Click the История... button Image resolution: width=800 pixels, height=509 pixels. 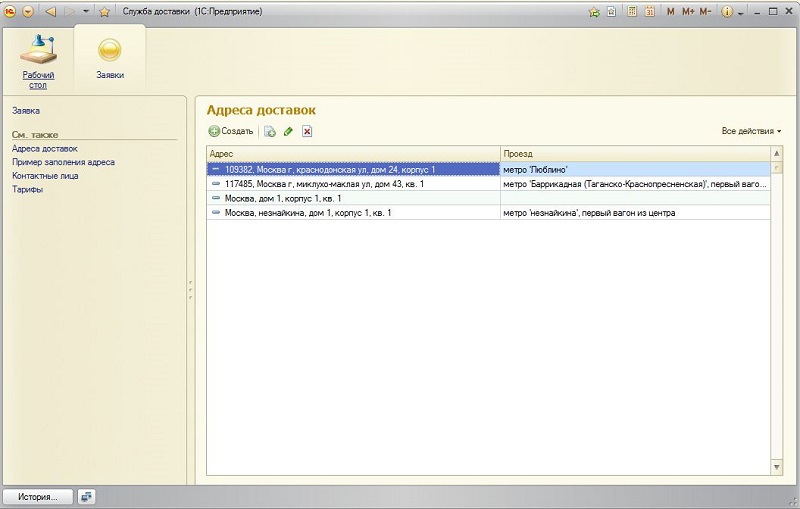[x=38, y=496]
